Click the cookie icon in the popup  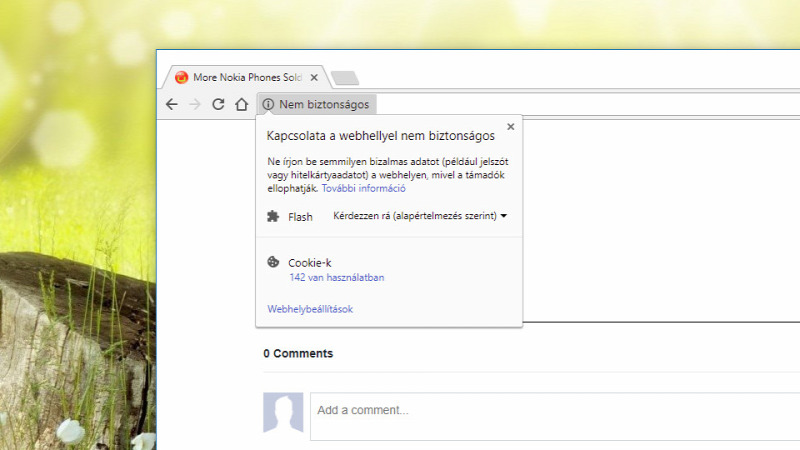pyautogui.click(x=273, y=262)
